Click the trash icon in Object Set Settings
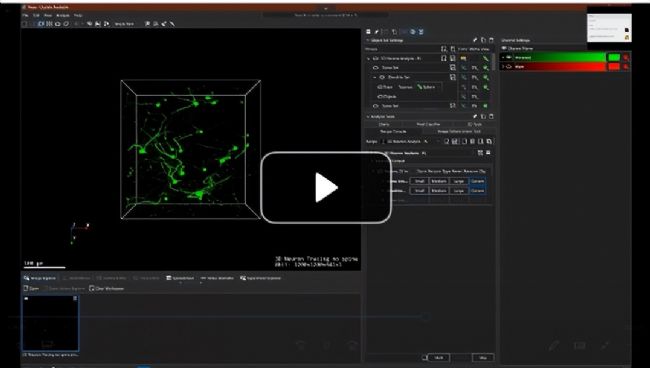650x368 pixels. (491, 40)
